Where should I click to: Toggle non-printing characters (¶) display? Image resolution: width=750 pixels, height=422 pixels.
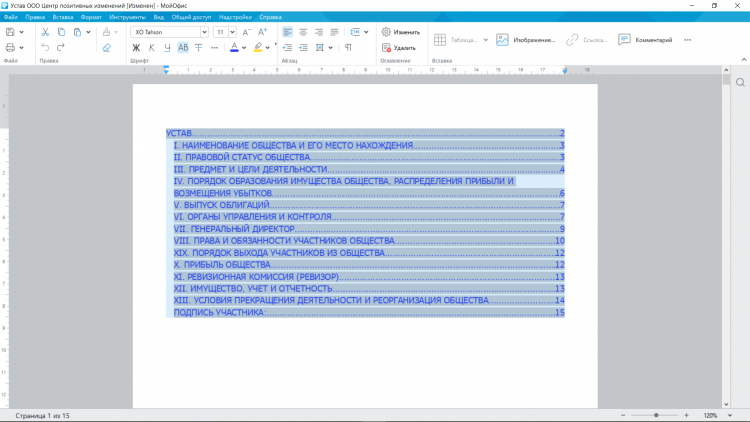coord(348,47)
